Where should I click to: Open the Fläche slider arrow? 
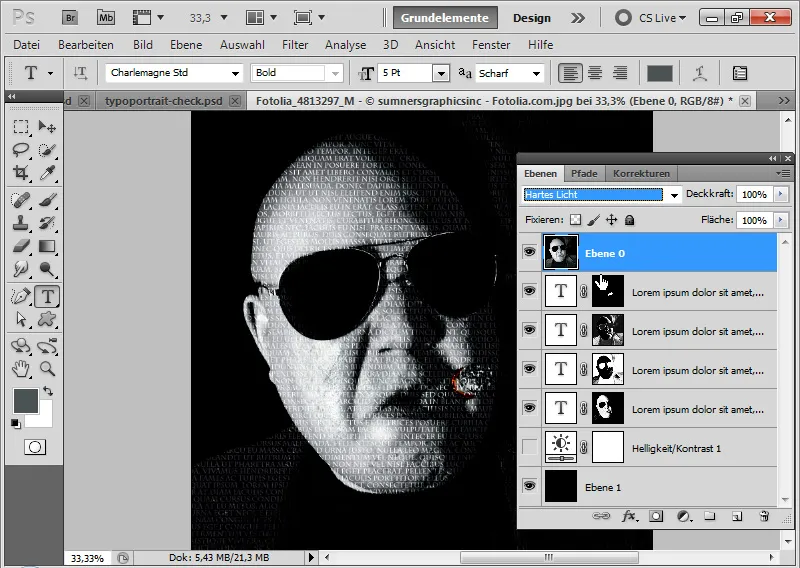coord(780,220)
